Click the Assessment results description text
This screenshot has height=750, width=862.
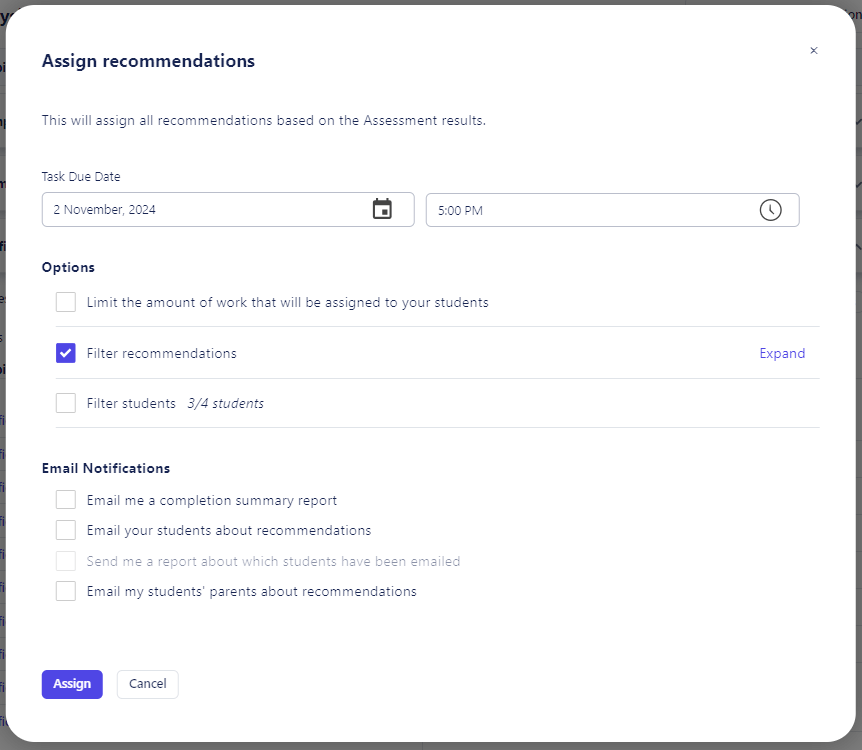(264, 120)
